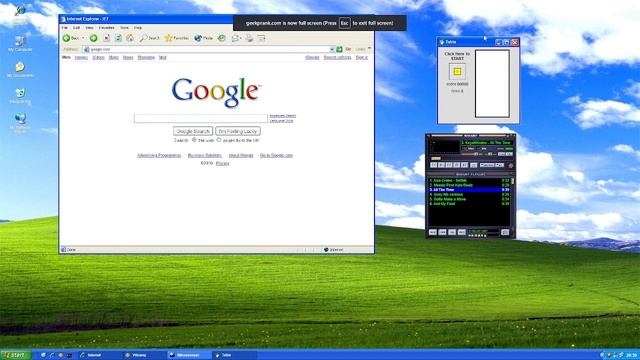Screen dimensions: 640x360
Task: Open the Language Tools link
Action: pos(281,121)
